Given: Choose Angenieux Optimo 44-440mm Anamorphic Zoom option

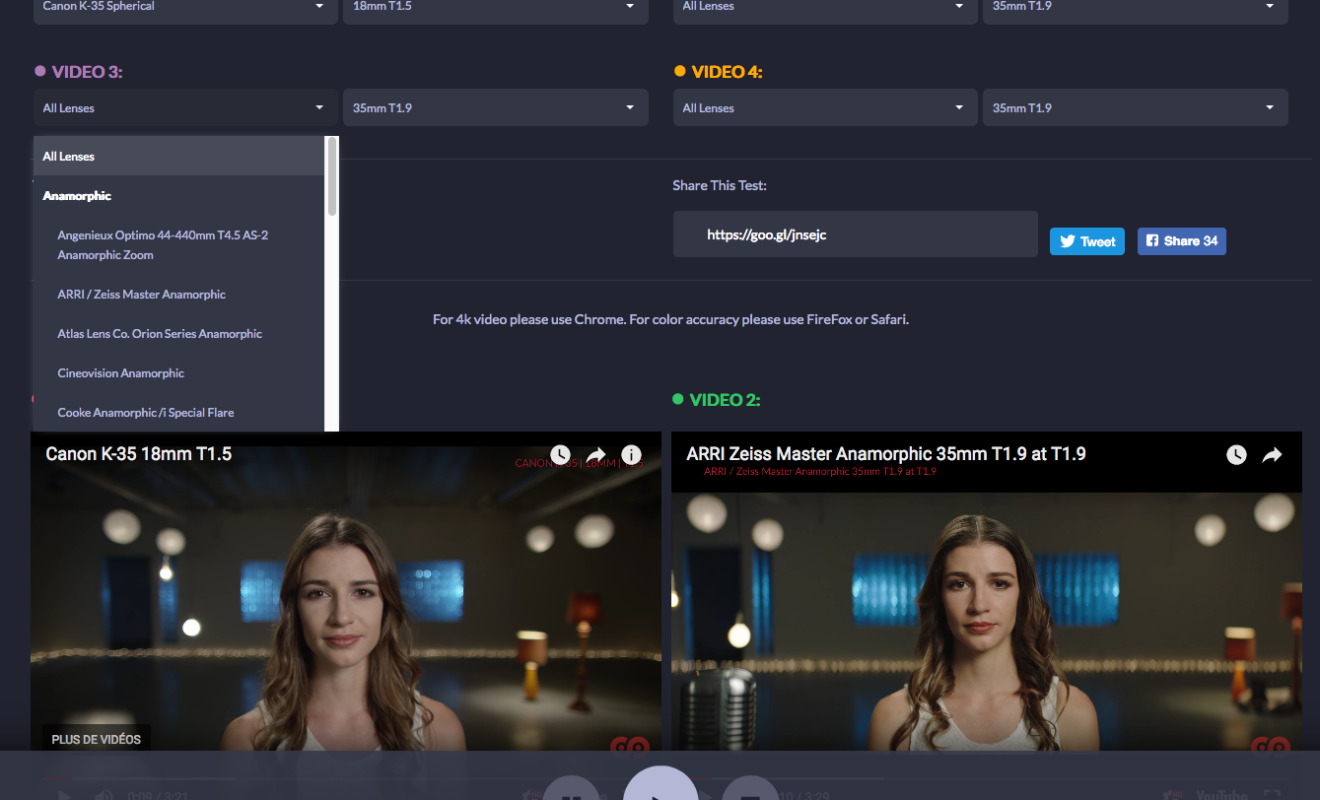Looking at the screenshot, I should (x=179, y=245).
